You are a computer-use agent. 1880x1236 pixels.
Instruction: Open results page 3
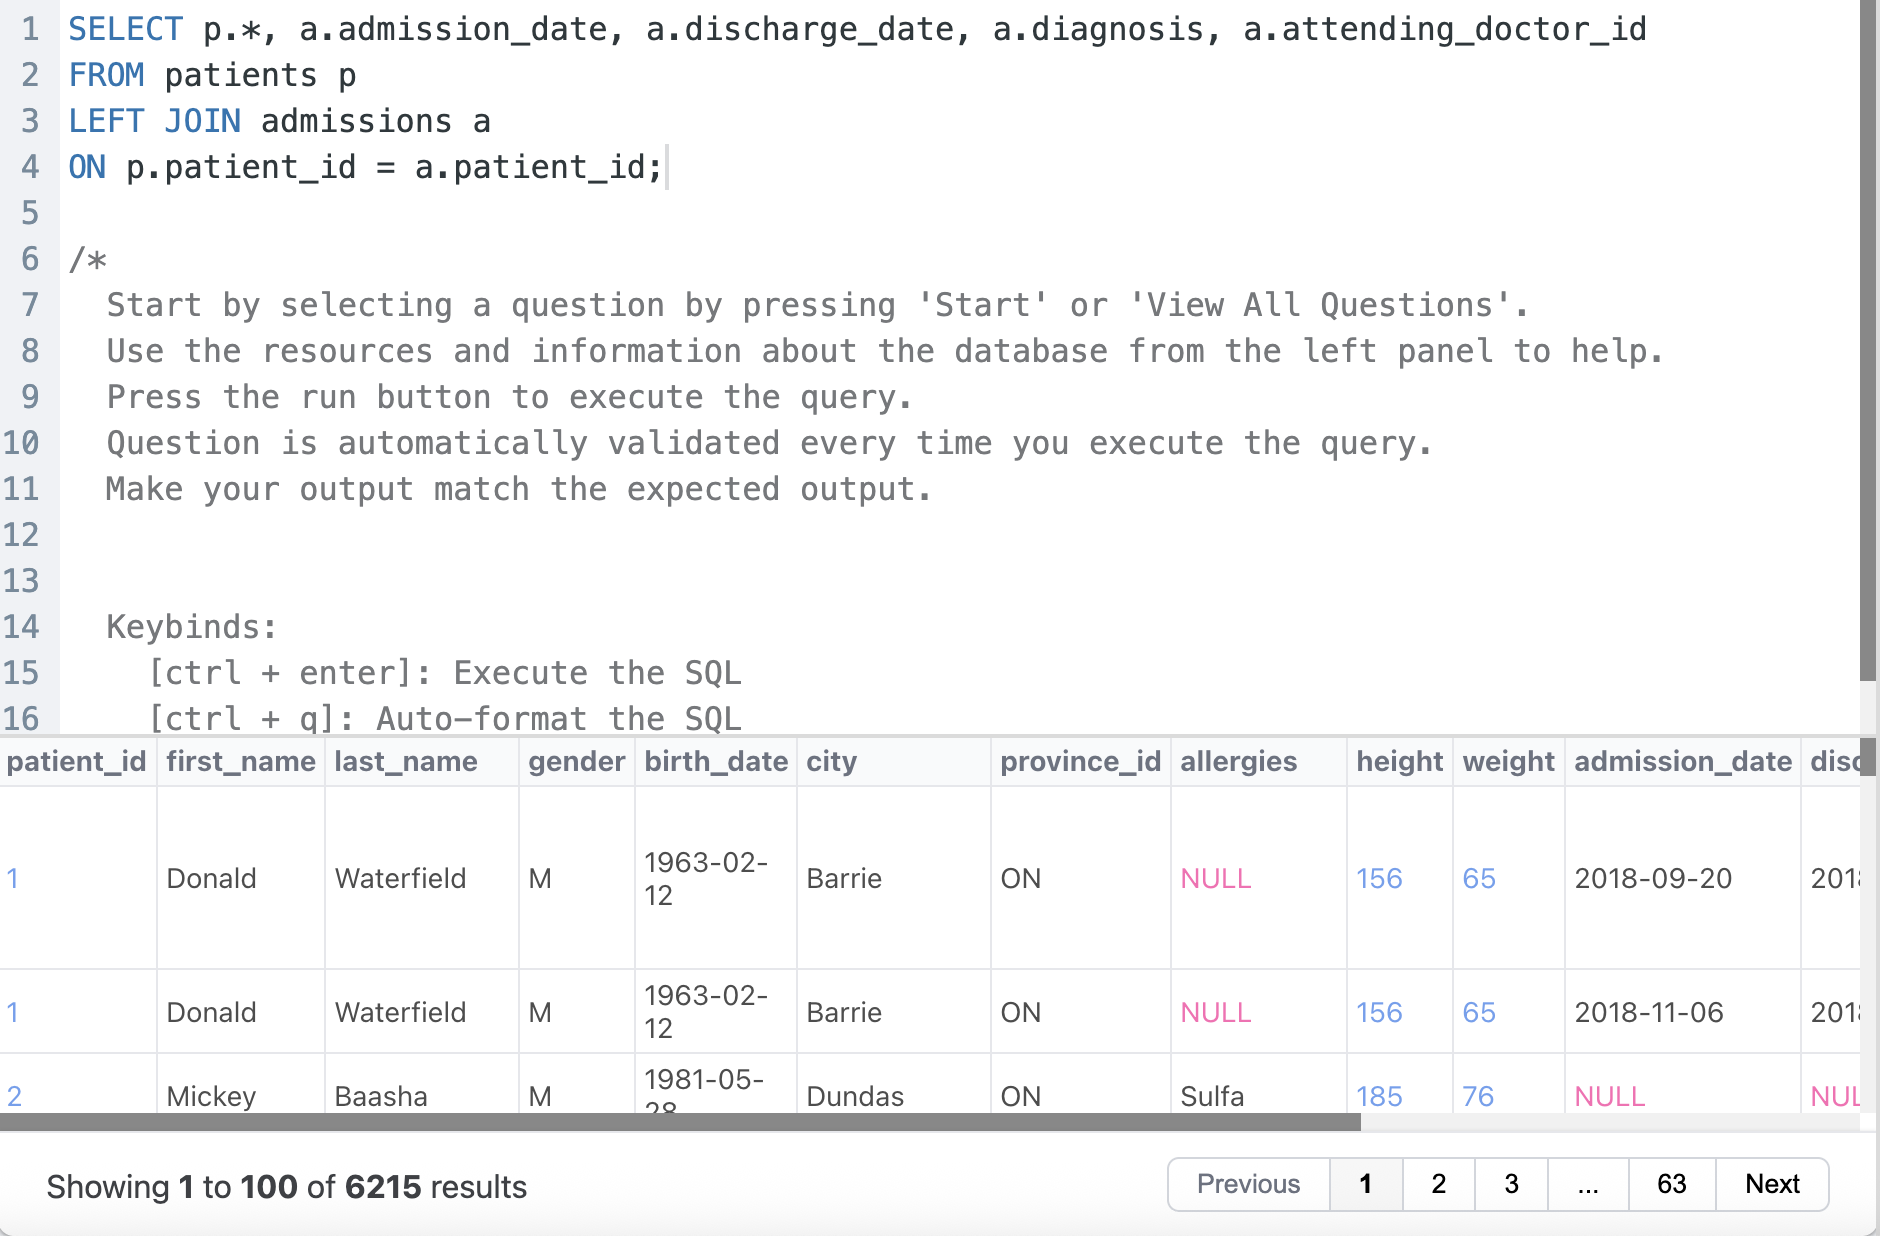pos(1511,1184)
